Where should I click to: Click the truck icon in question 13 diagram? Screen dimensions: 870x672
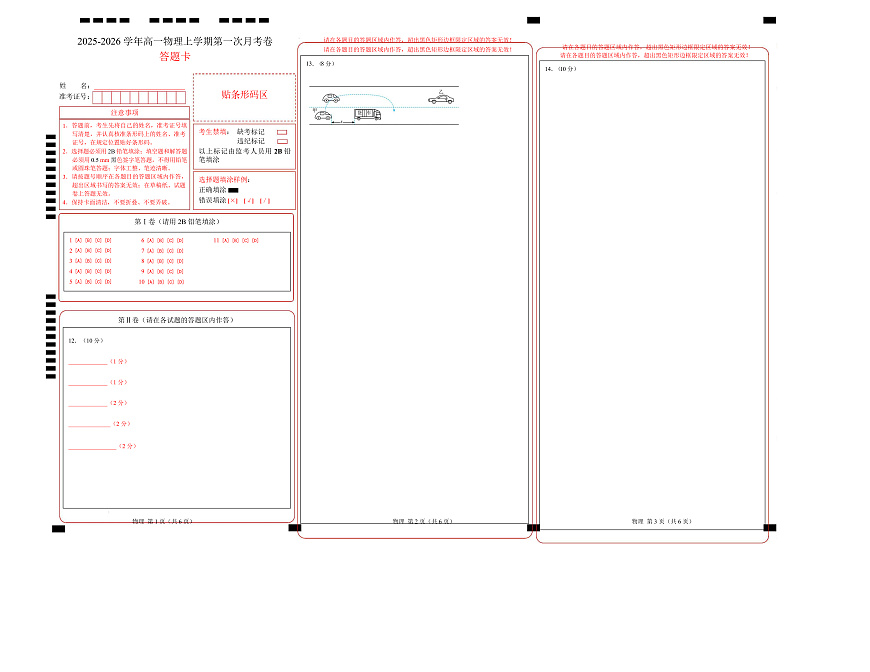coord(367,115)
